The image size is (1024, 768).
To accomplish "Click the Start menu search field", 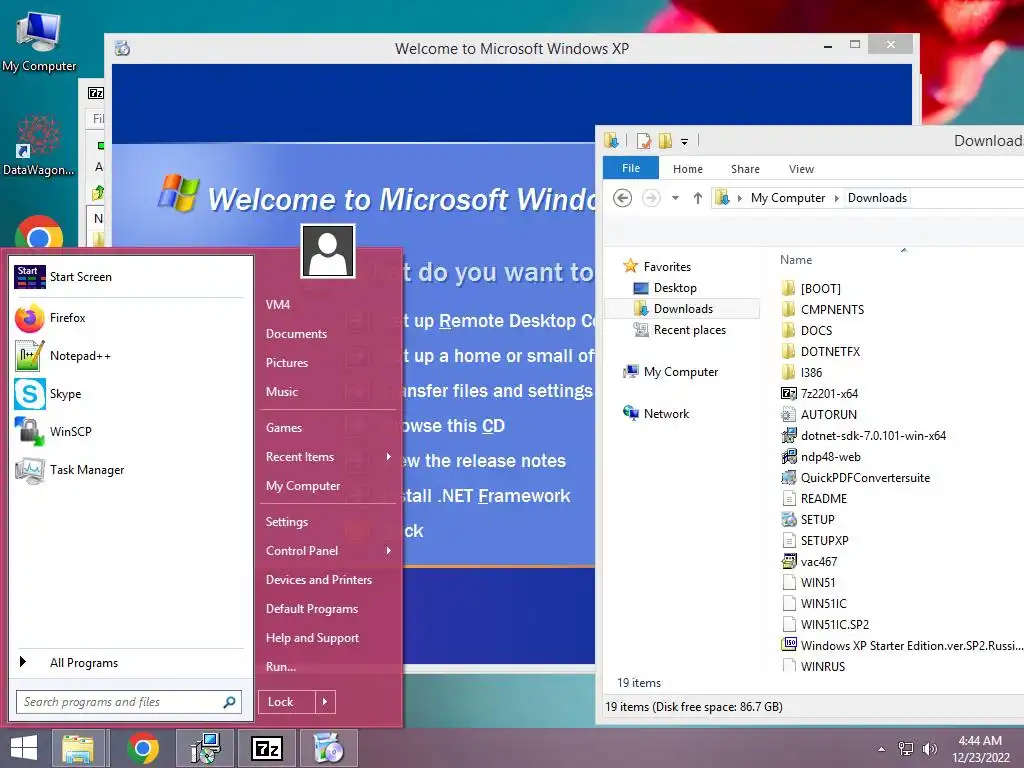I will pyautogui.click(x=119, y=702).
